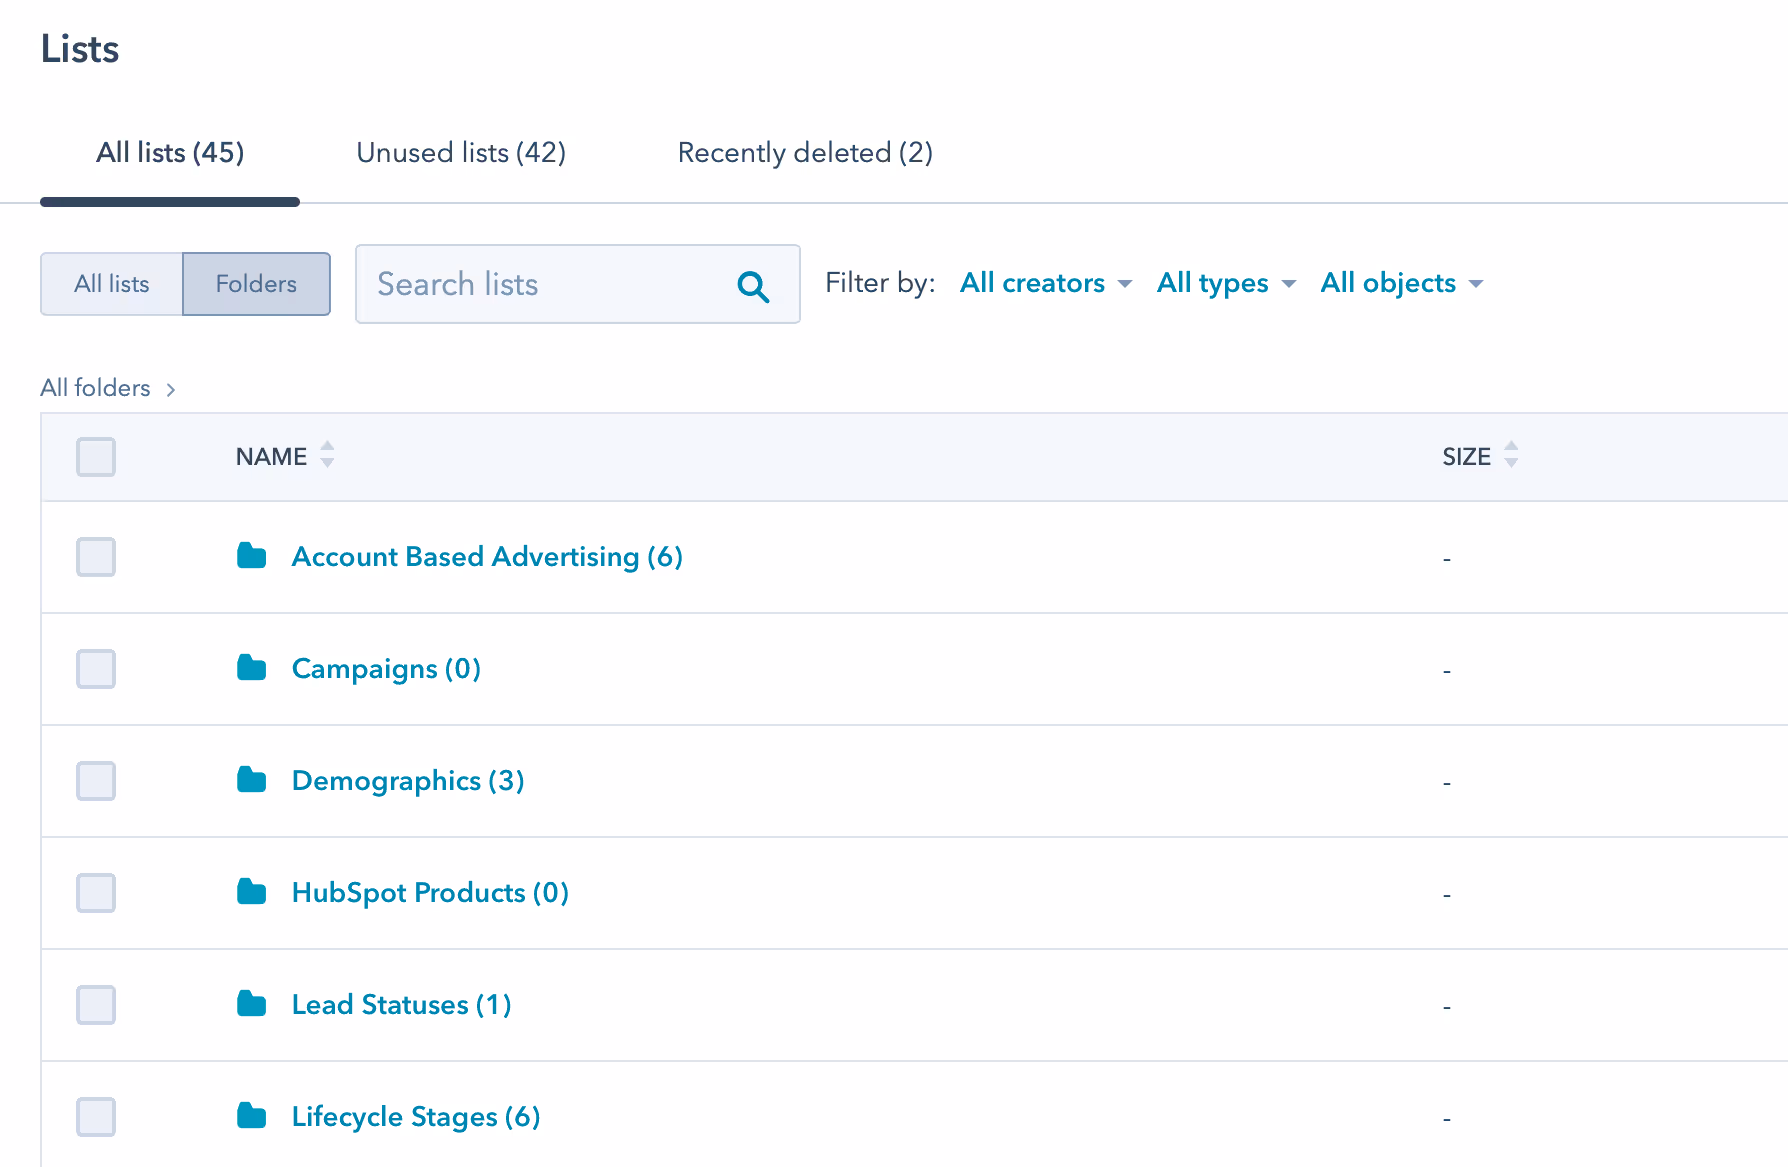The width and height of the screenshot is (1788, 1167).
Task: Click the folder icon beside Demographics
Action: [x=251, y=780]
